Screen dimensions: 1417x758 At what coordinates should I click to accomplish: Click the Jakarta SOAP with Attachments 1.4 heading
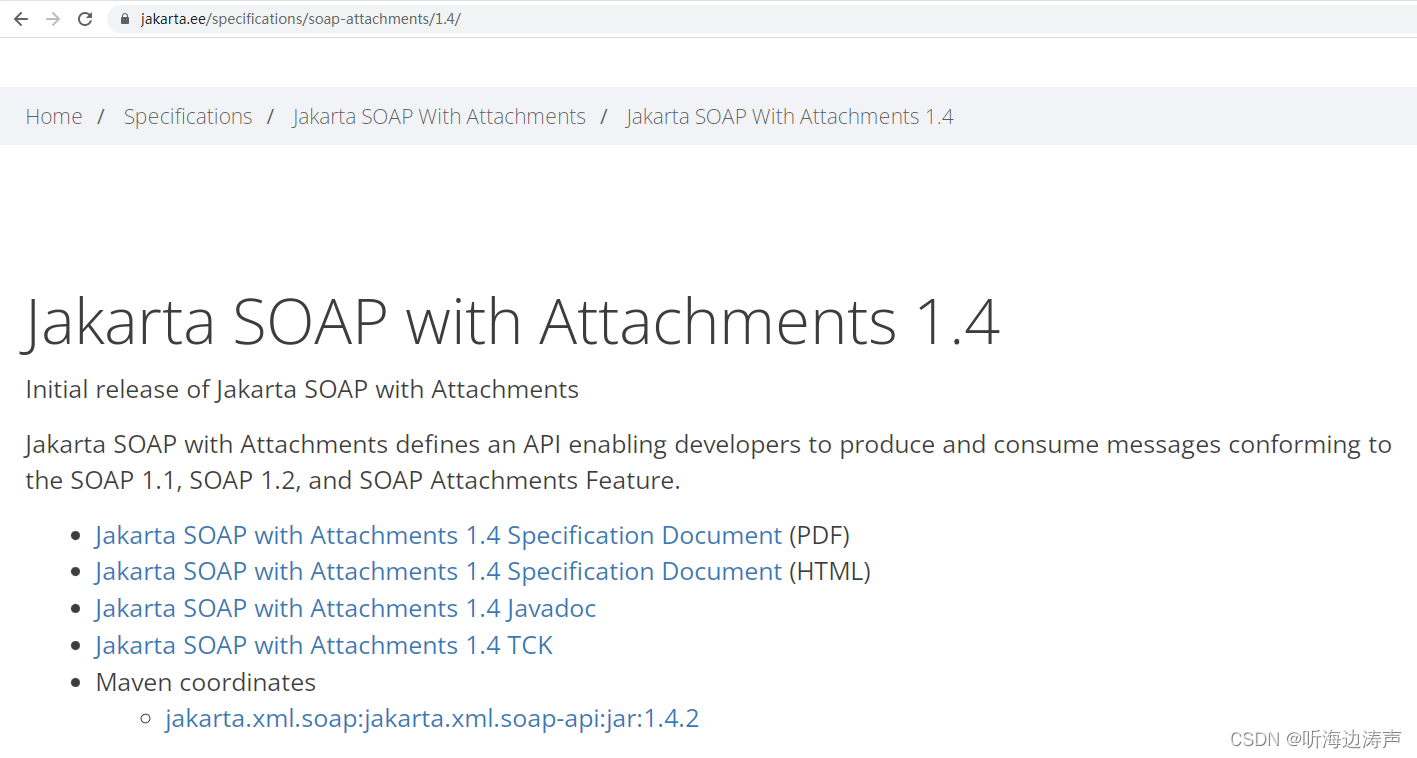511,322
